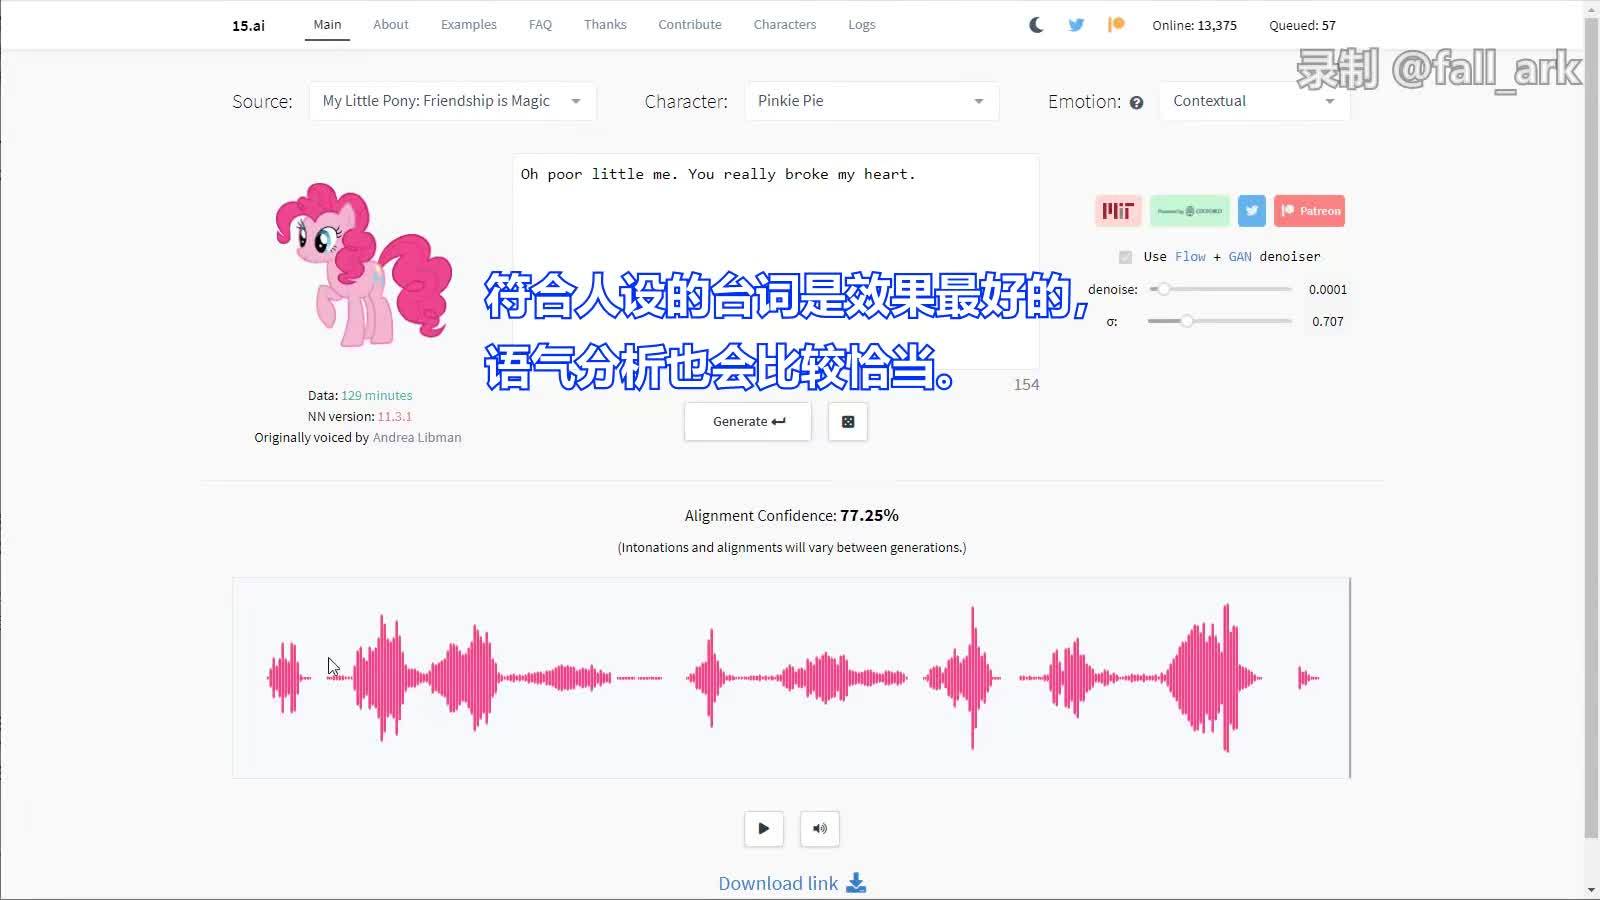Click the NN version 11.3.1 link
The height and width of the screenshot is (900, 1600).
394,417
